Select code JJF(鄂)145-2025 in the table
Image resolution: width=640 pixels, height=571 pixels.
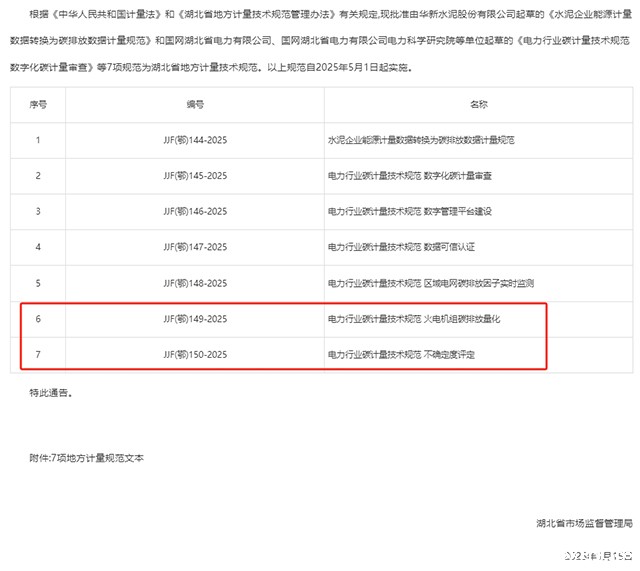(195, 176)
